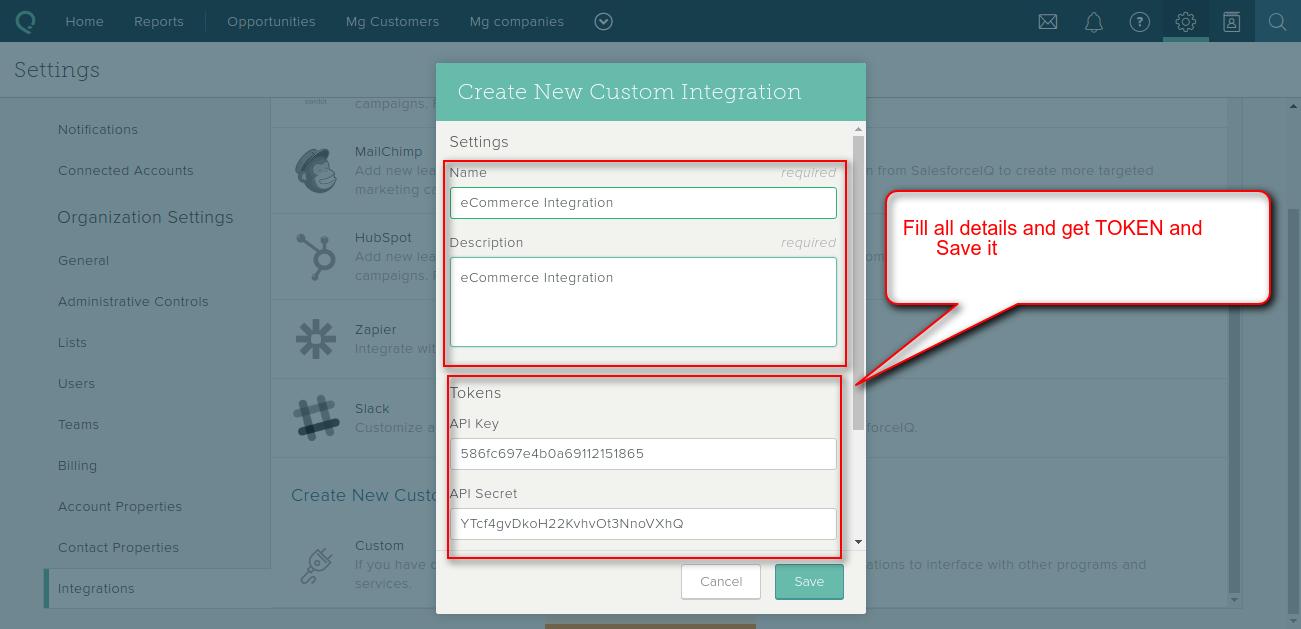The image size is (1301, 629).
Task: Open the Mg Customers tab
Action: 392,21
